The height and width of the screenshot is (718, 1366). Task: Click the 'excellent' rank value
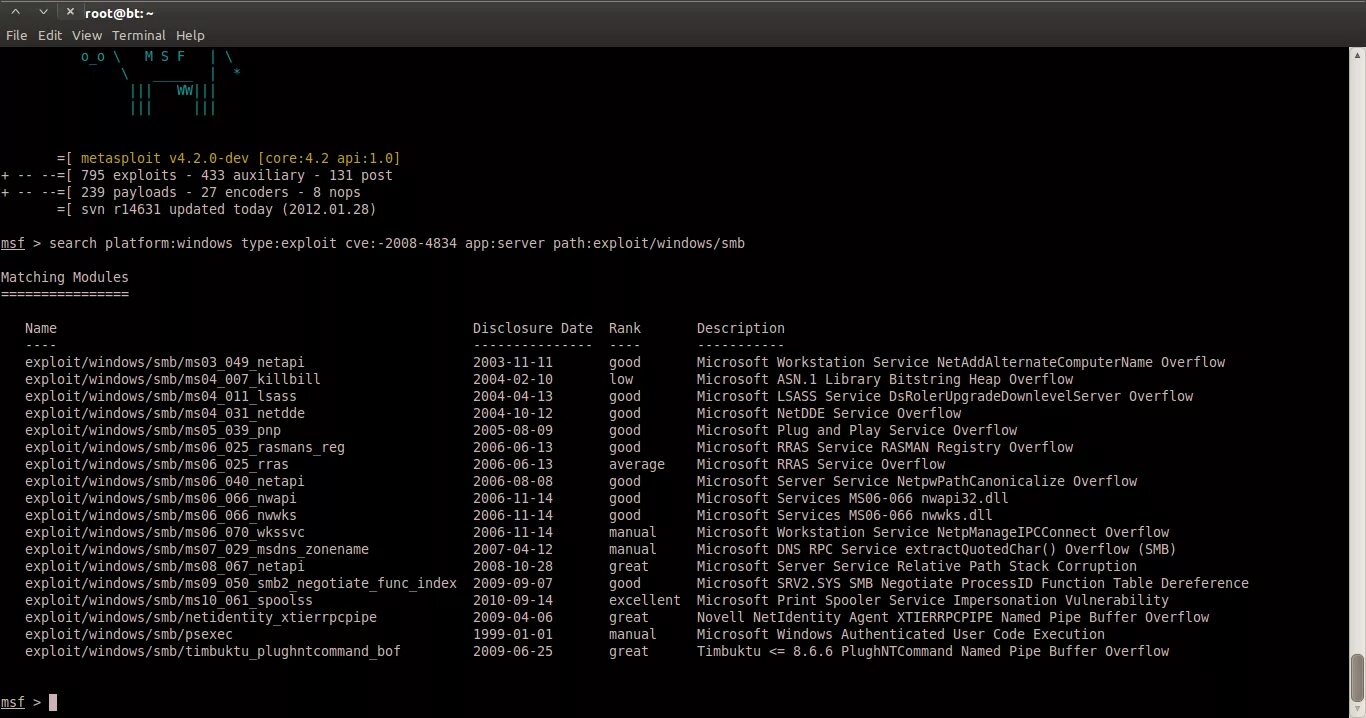point(645,600)
